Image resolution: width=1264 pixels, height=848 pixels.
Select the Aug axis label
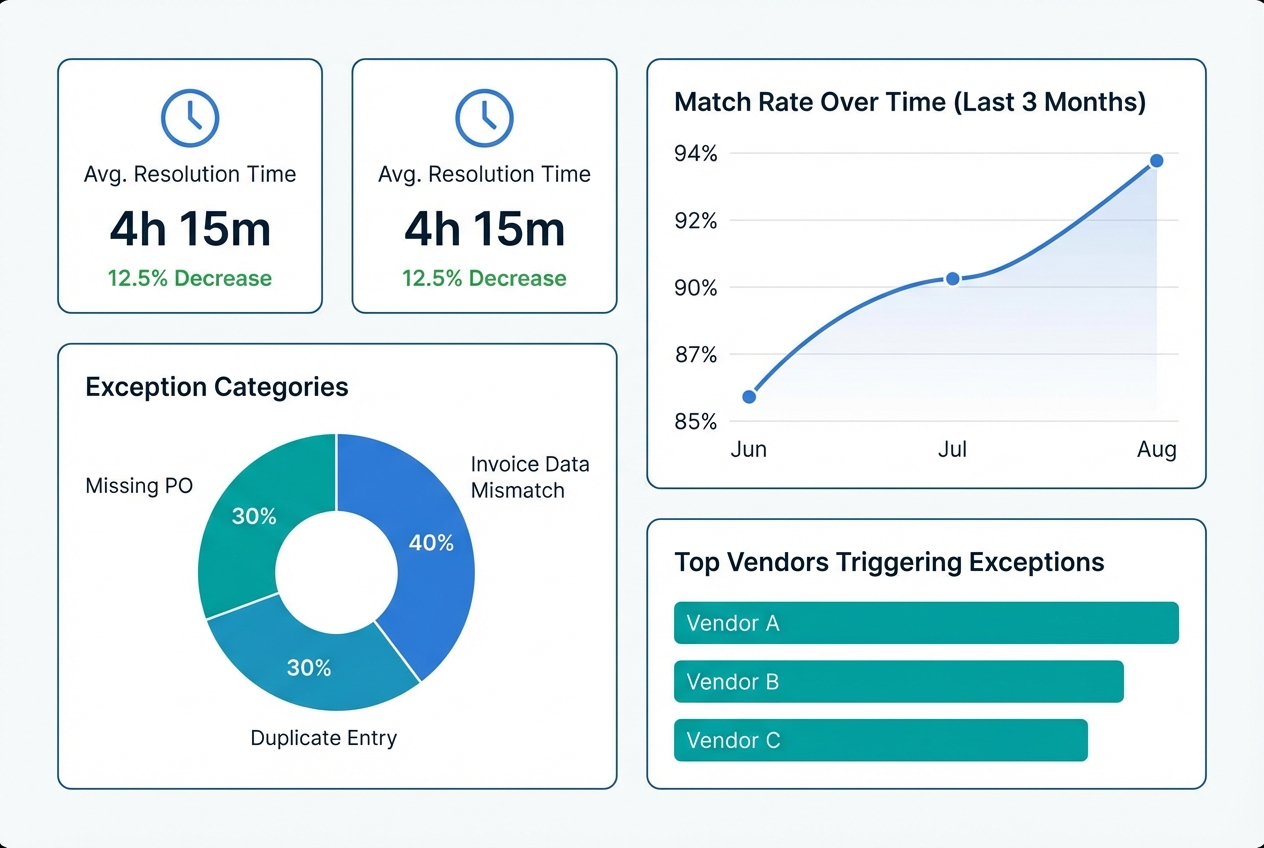tap(1156, 449)
